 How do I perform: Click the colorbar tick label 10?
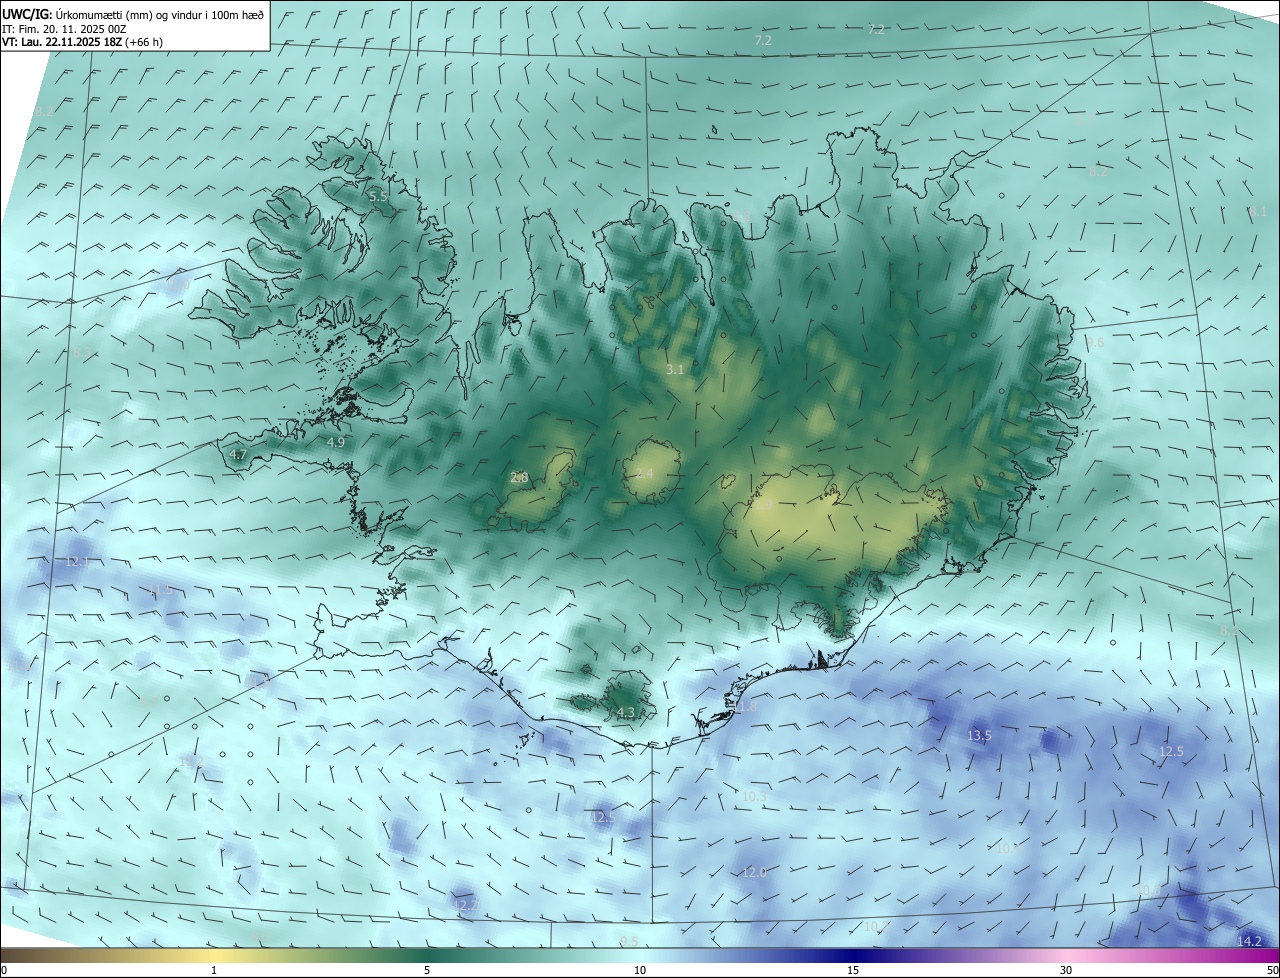point(640,970)
